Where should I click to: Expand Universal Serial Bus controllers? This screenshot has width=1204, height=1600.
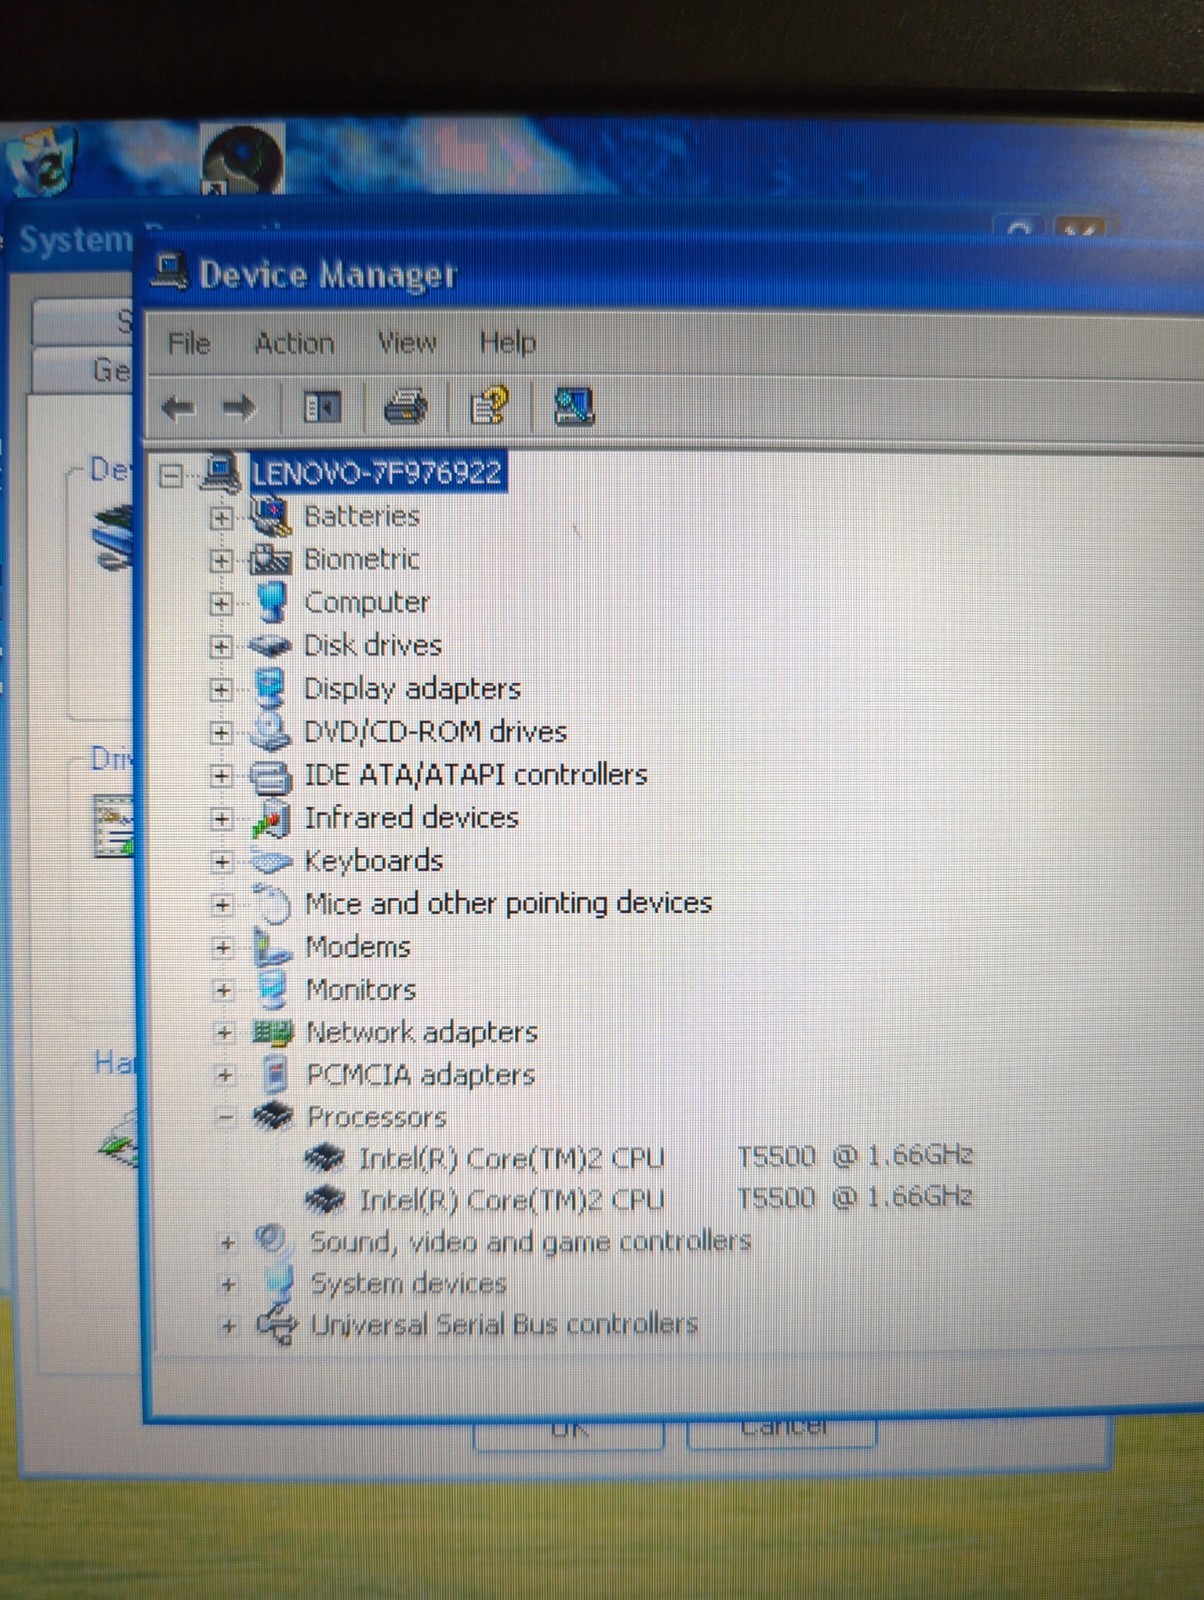230,1327
